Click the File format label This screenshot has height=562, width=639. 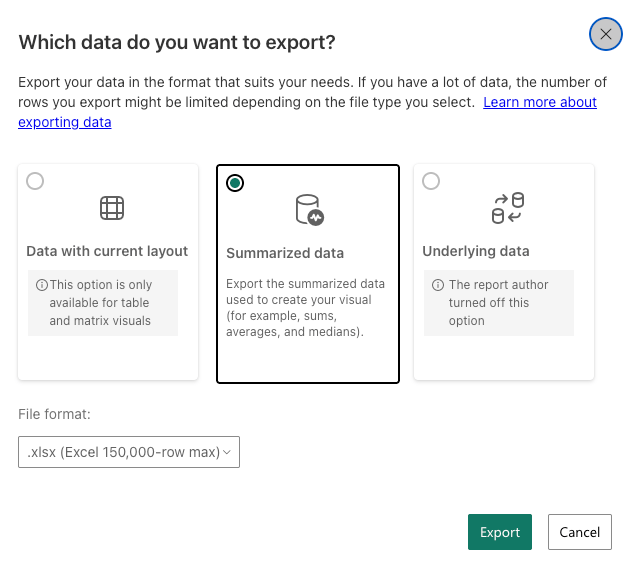54,414
